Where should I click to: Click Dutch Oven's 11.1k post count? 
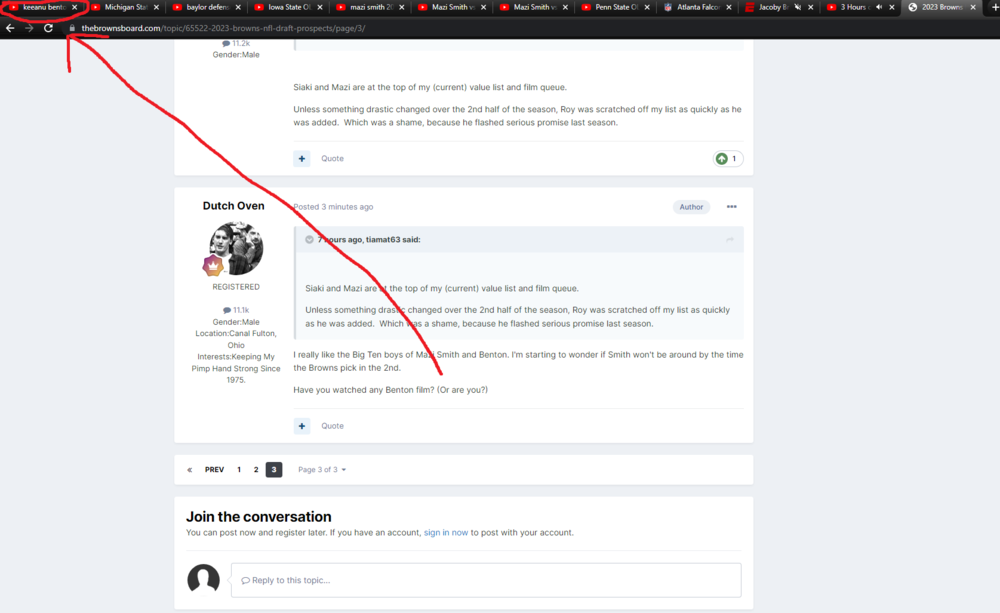point(236,310)
